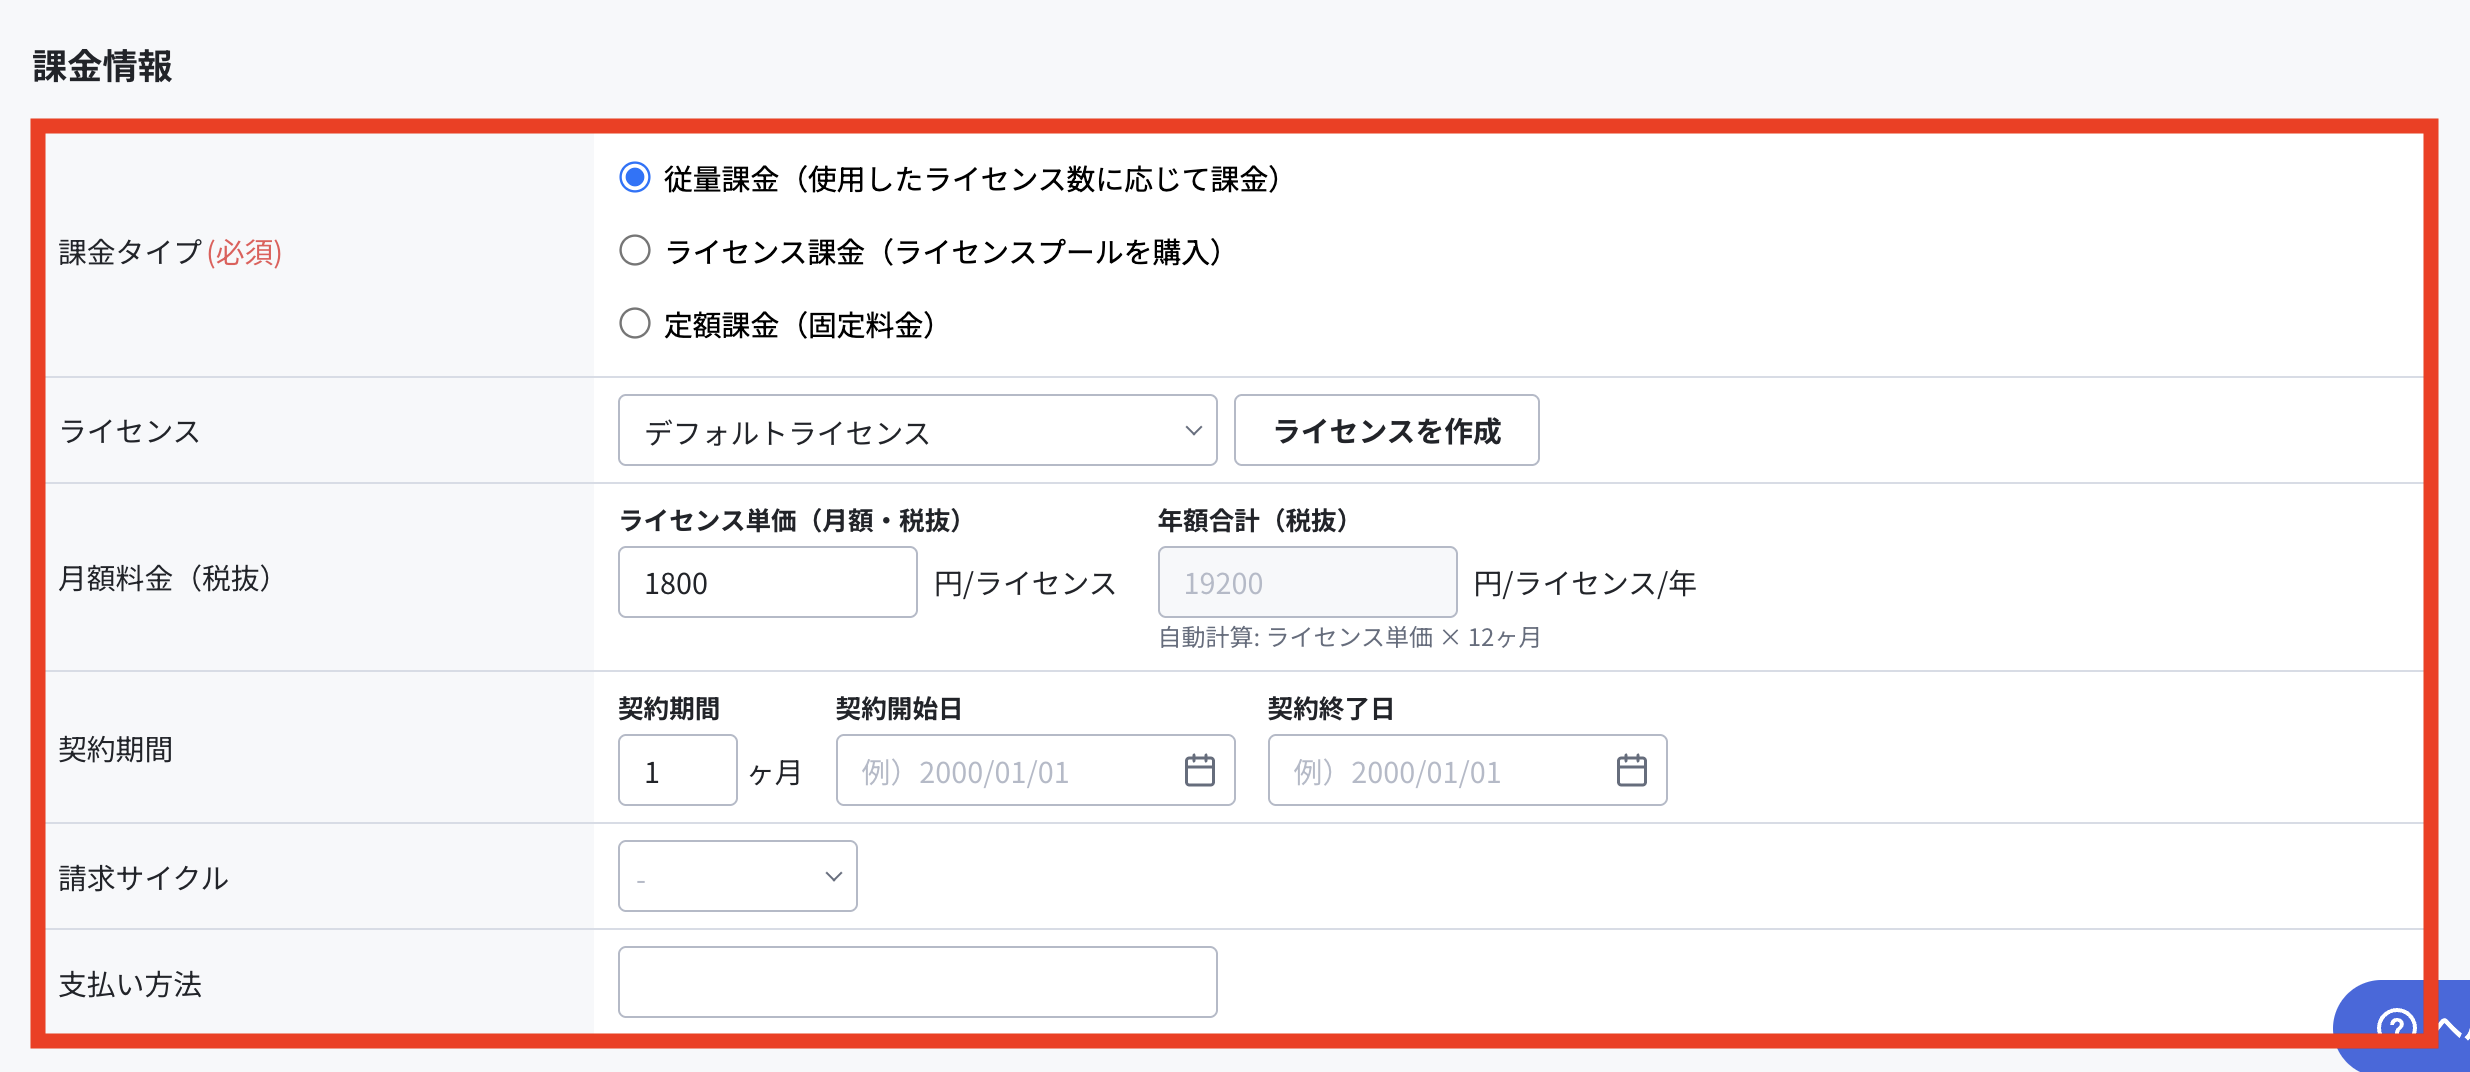Click 自動計算: ライセンス単価 × 12ヶ月 hint text
The width and height of the screenshot is (2470, 1072).
click(1349, 637)
